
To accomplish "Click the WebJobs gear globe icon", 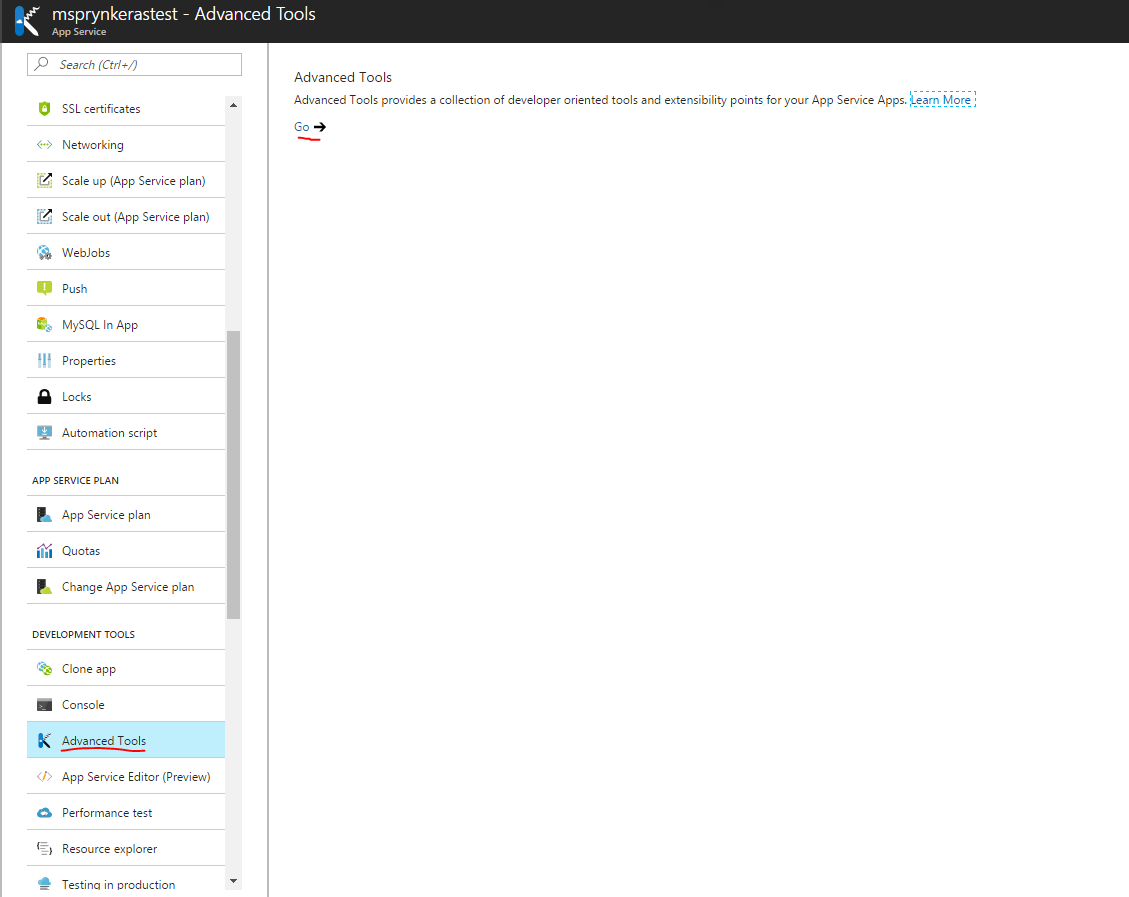I will (44, 253).
